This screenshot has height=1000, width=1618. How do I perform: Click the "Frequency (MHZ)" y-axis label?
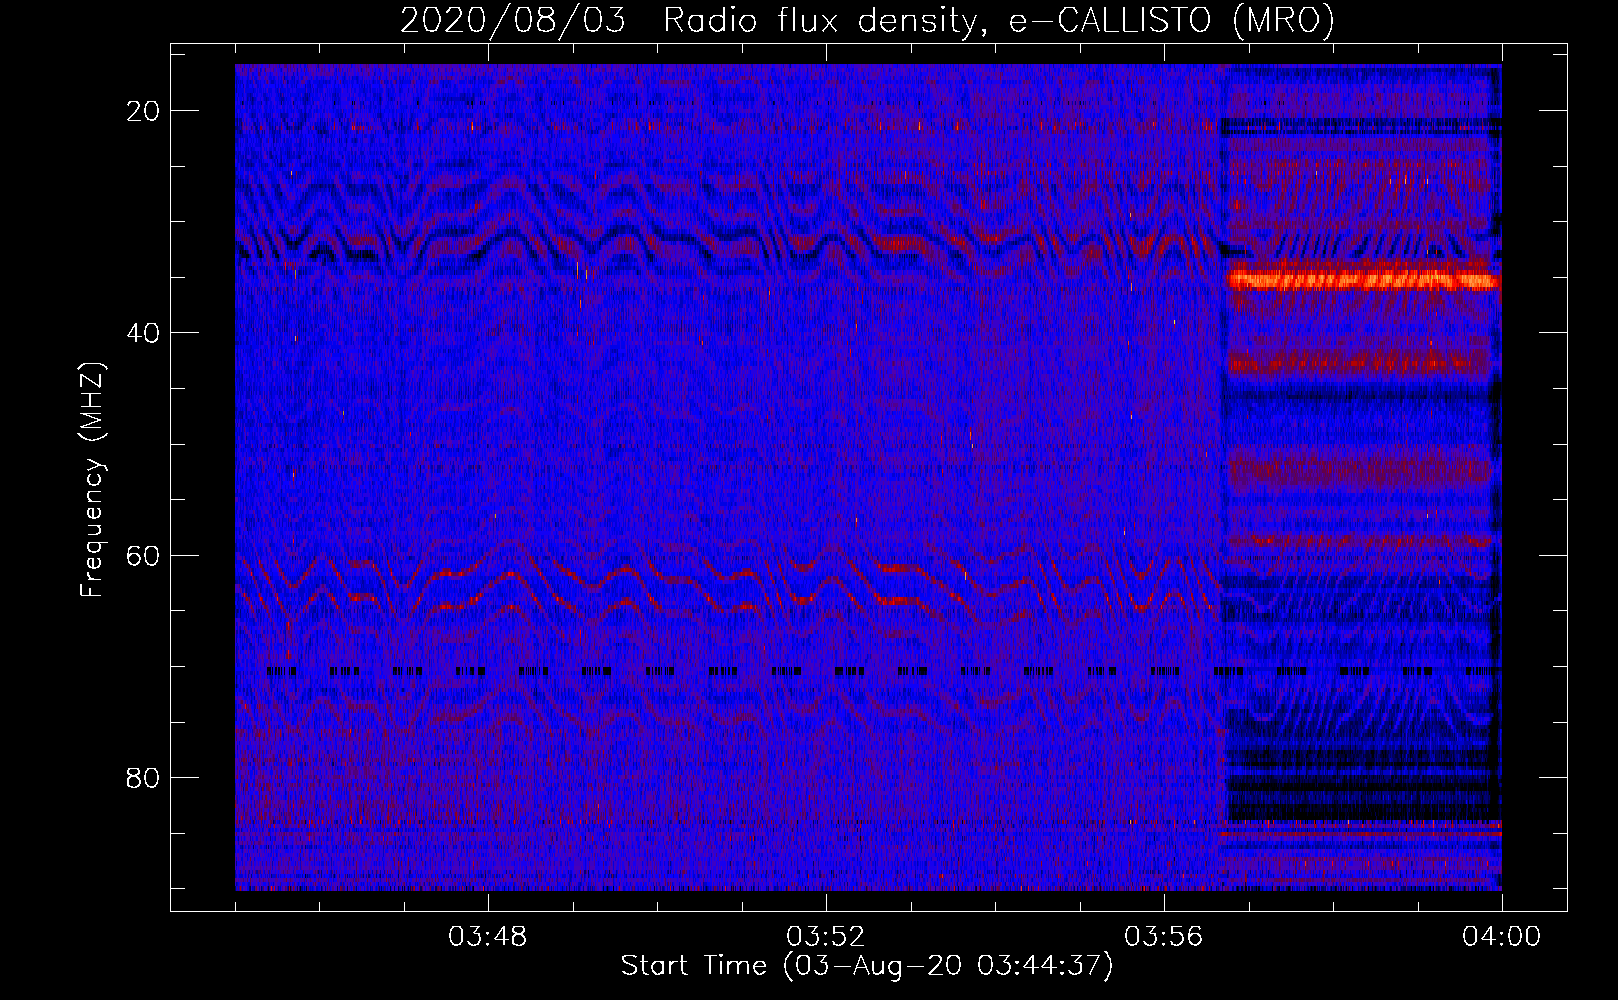92,480
